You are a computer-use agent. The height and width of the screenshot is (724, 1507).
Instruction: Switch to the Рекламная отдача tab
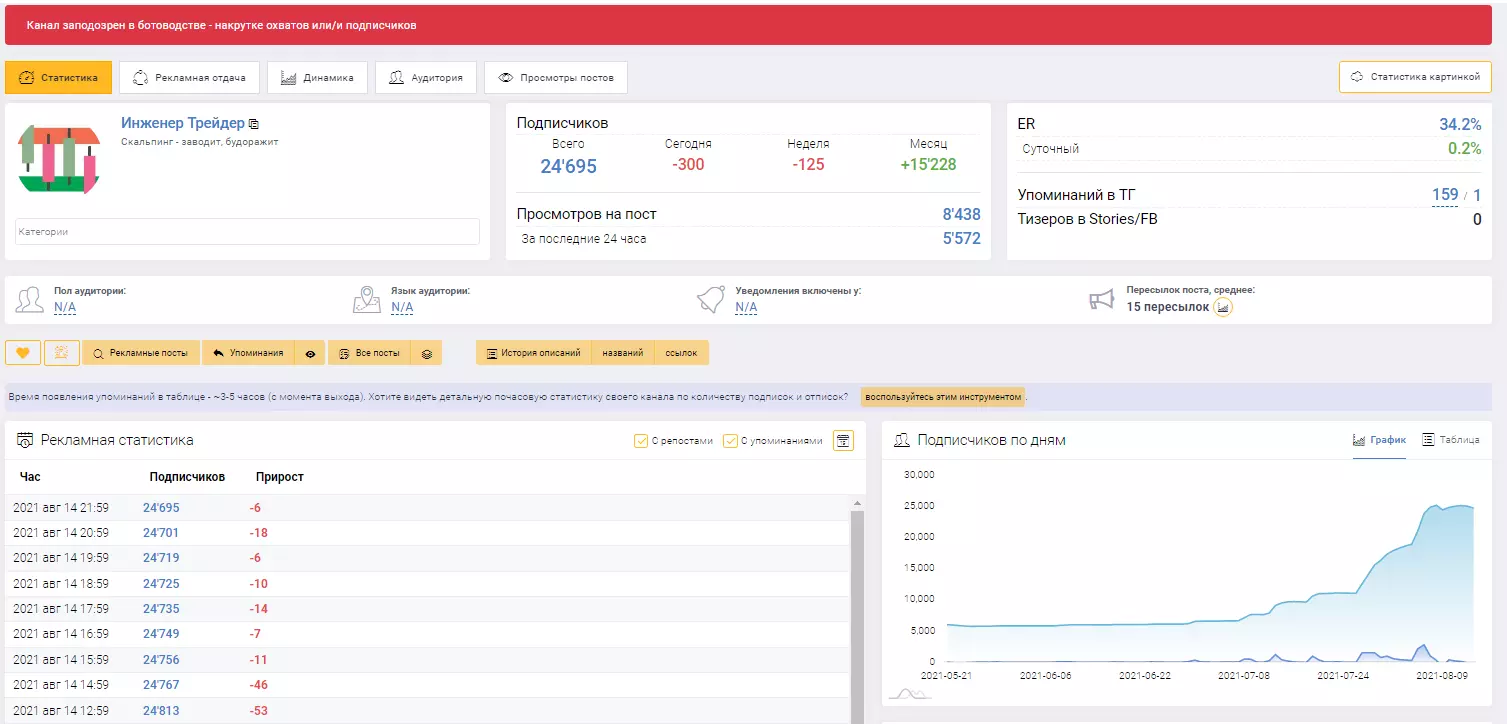tap(189, 77)
